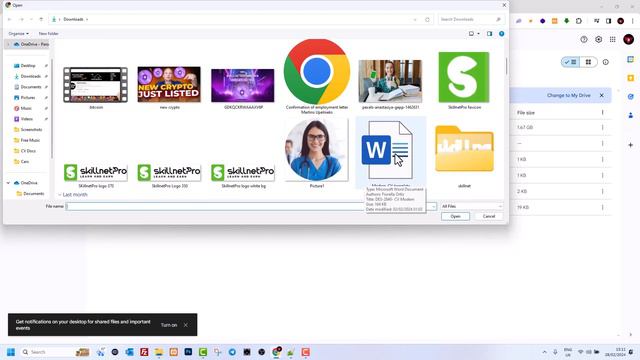Screen dimensions: 640x360
Task: Click the Search Downloads box
Action: pos(471,19)
